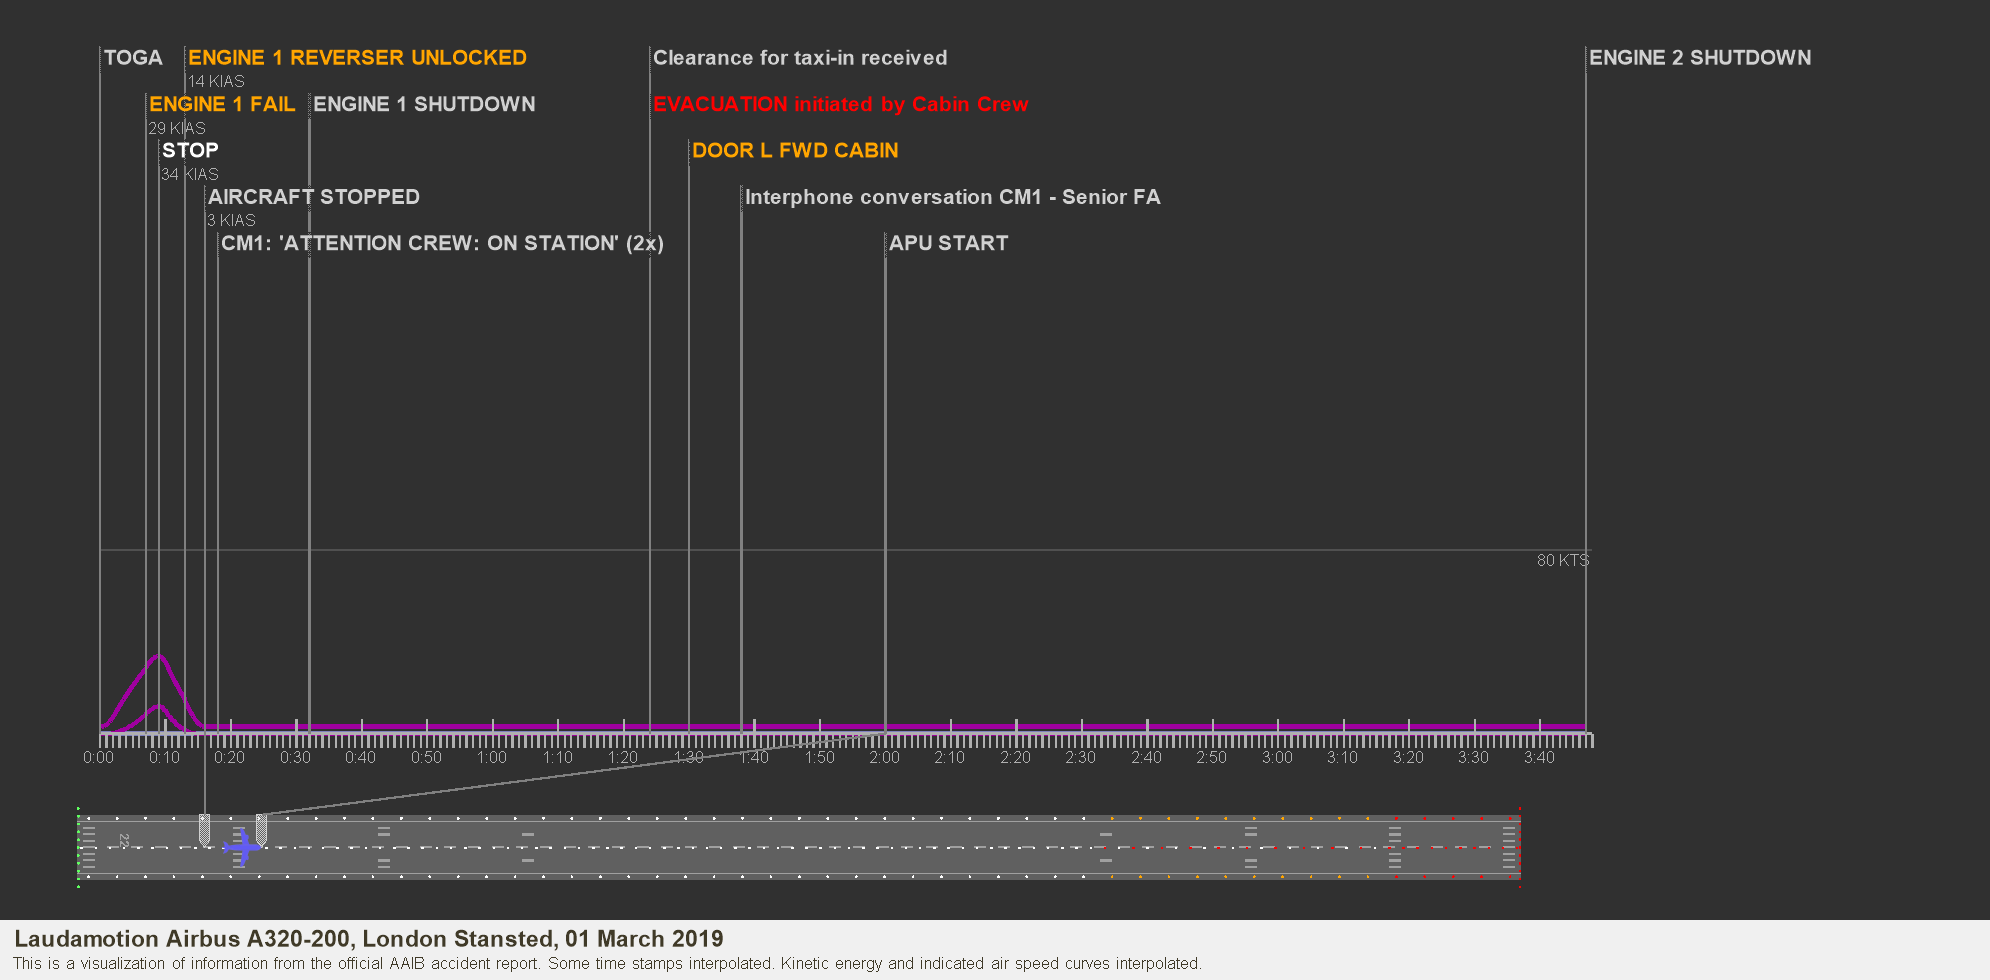The height and width of the screenshot is (980, 1990).
Task: Select the ENGINE 1 FAIL warning label
Action: 222,104
